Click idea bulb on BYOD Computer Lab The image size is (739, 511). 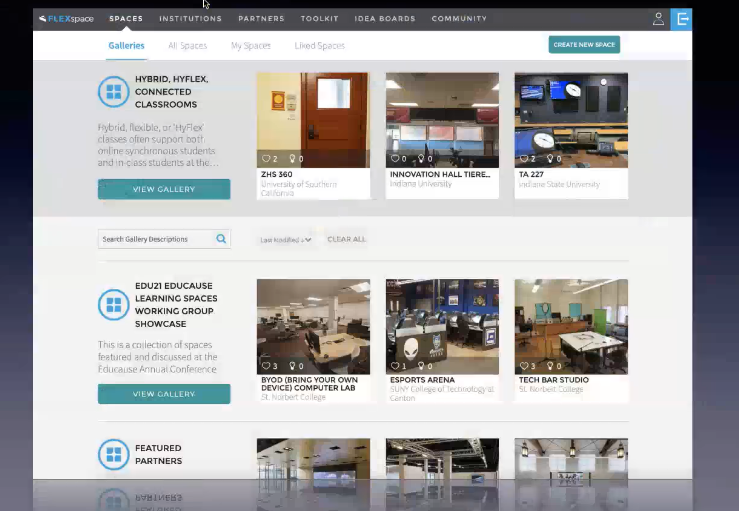(292, 366)
